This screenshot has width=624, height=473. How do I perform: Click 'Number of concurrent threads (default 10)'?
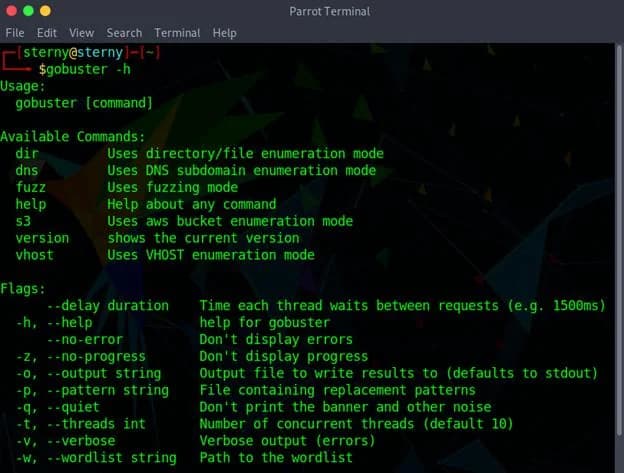pos(357,424)
